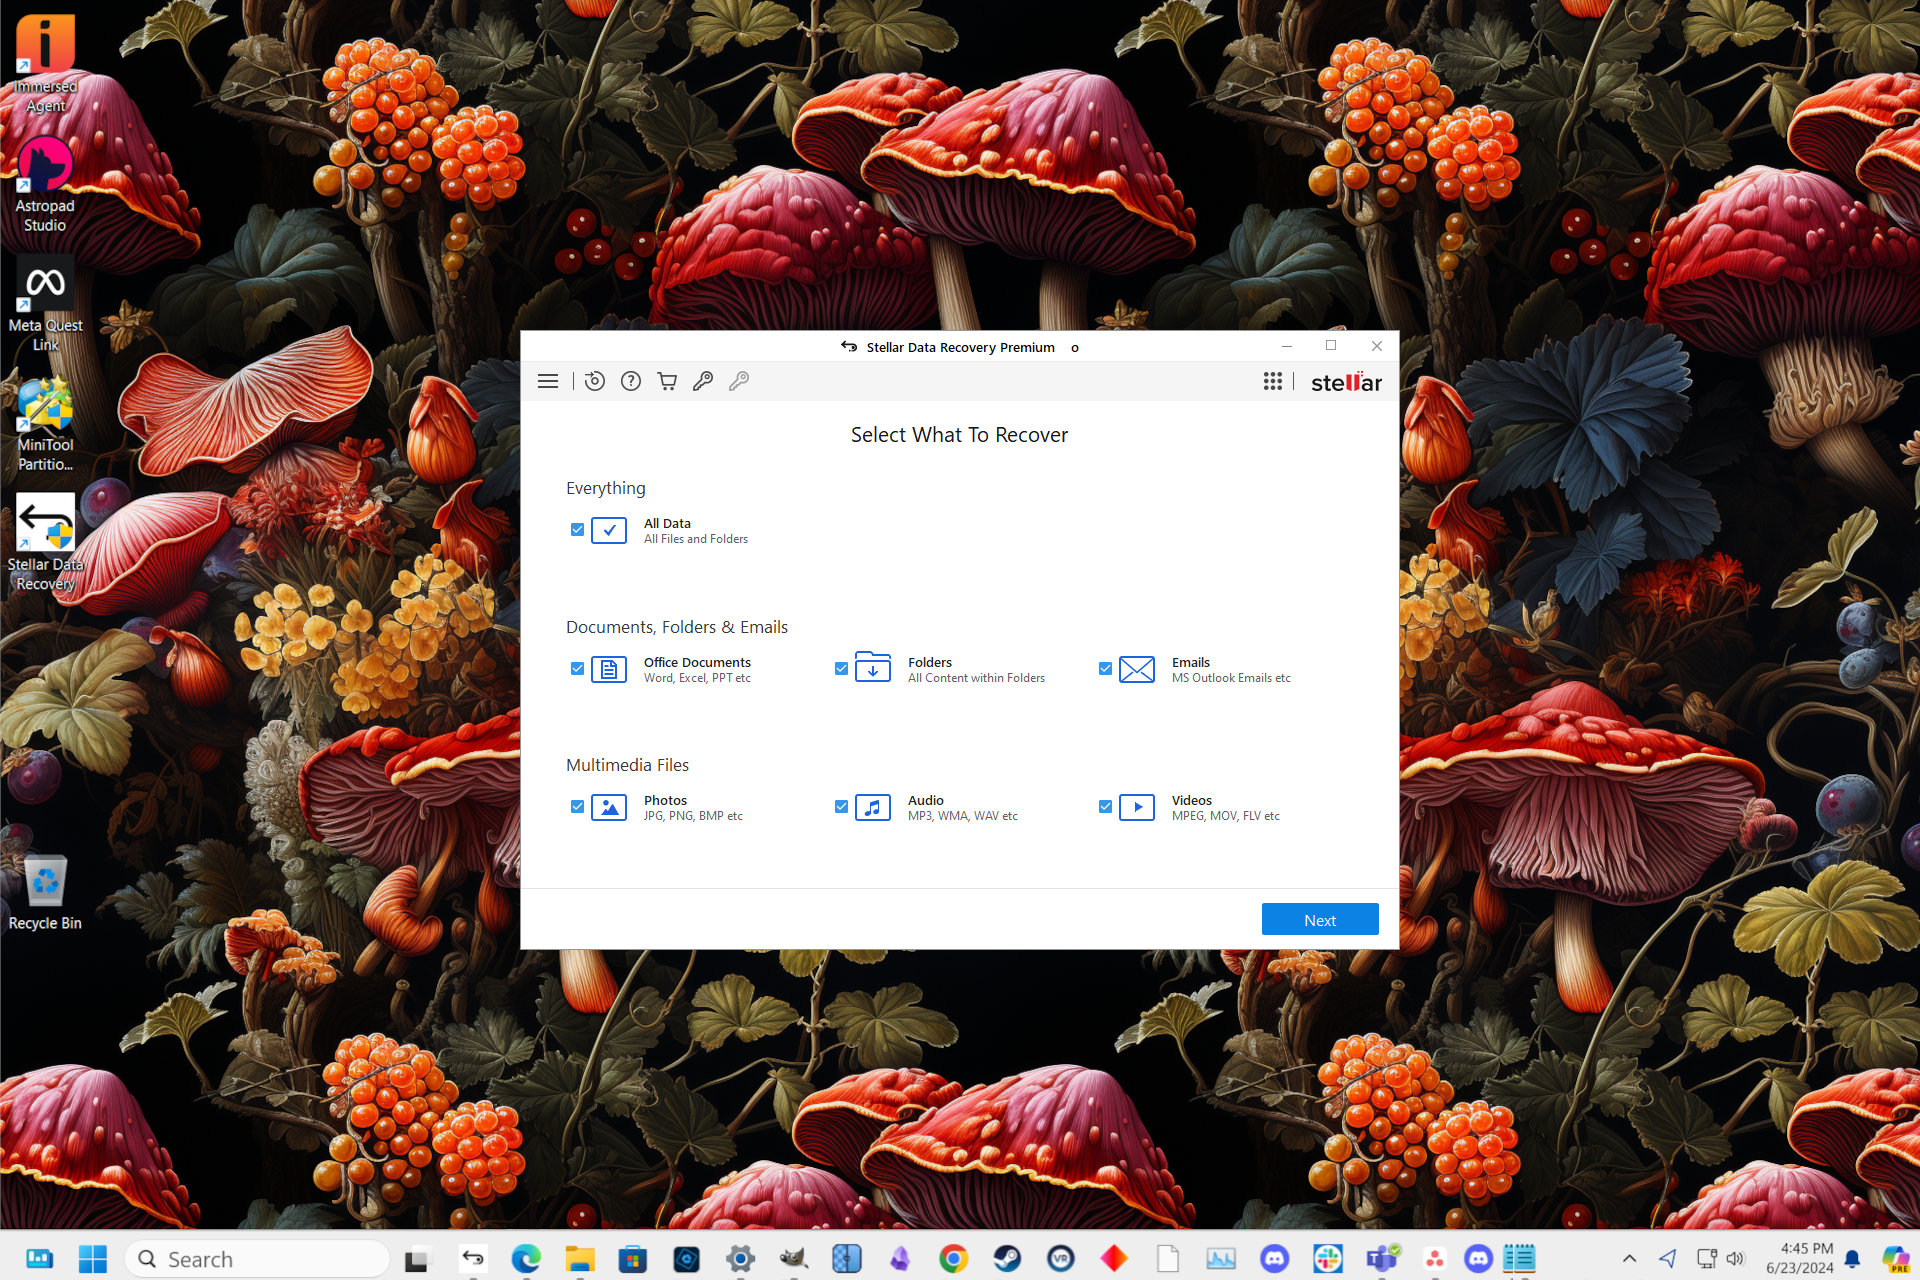Screen dimensions: 1920x1280
Task: Open the Stellar Data Recovery desktop shortcut
Action: pos(45,543)
